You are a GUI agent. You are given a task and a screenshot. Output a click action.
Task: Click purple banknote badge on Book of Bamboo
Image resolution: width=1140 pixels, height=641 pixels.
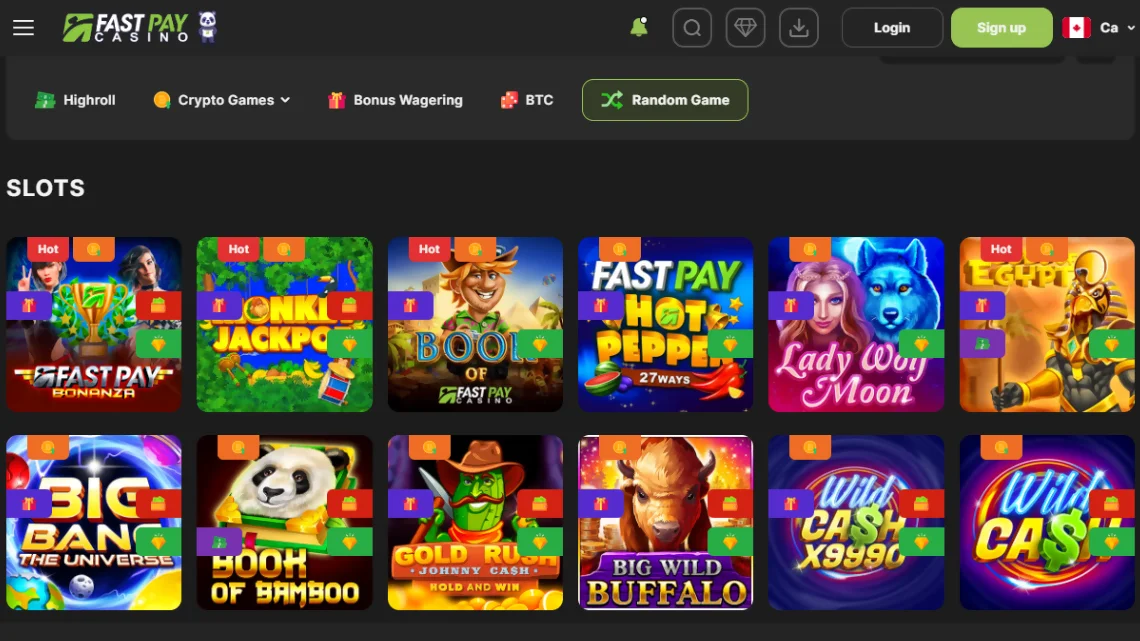pos(219,541)
